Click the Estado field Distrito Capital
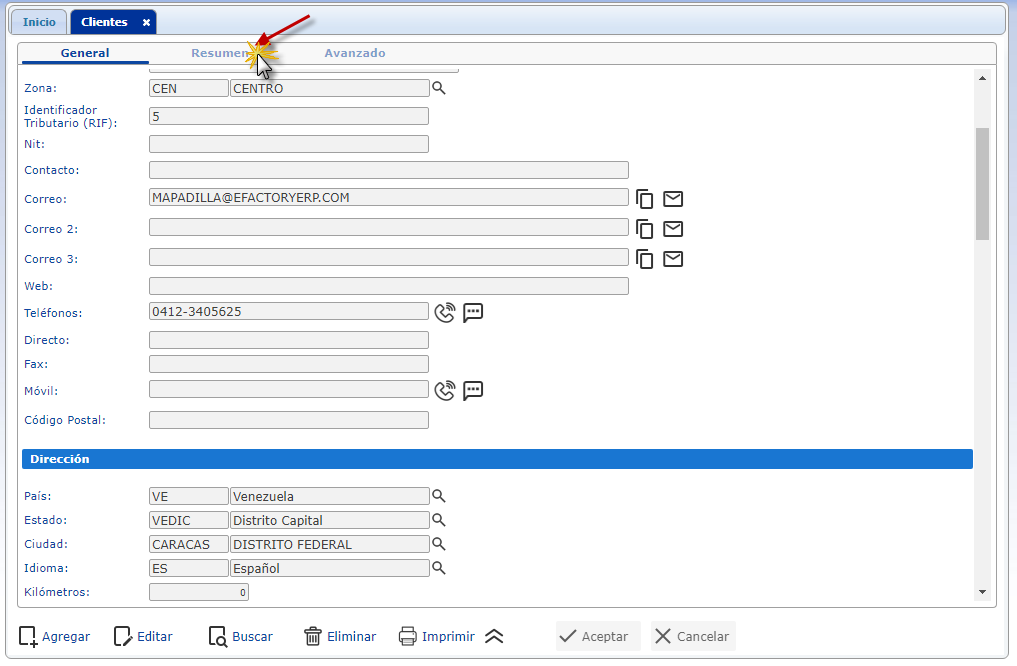This screenshot has width=1017, height=666. pos(329,520)
